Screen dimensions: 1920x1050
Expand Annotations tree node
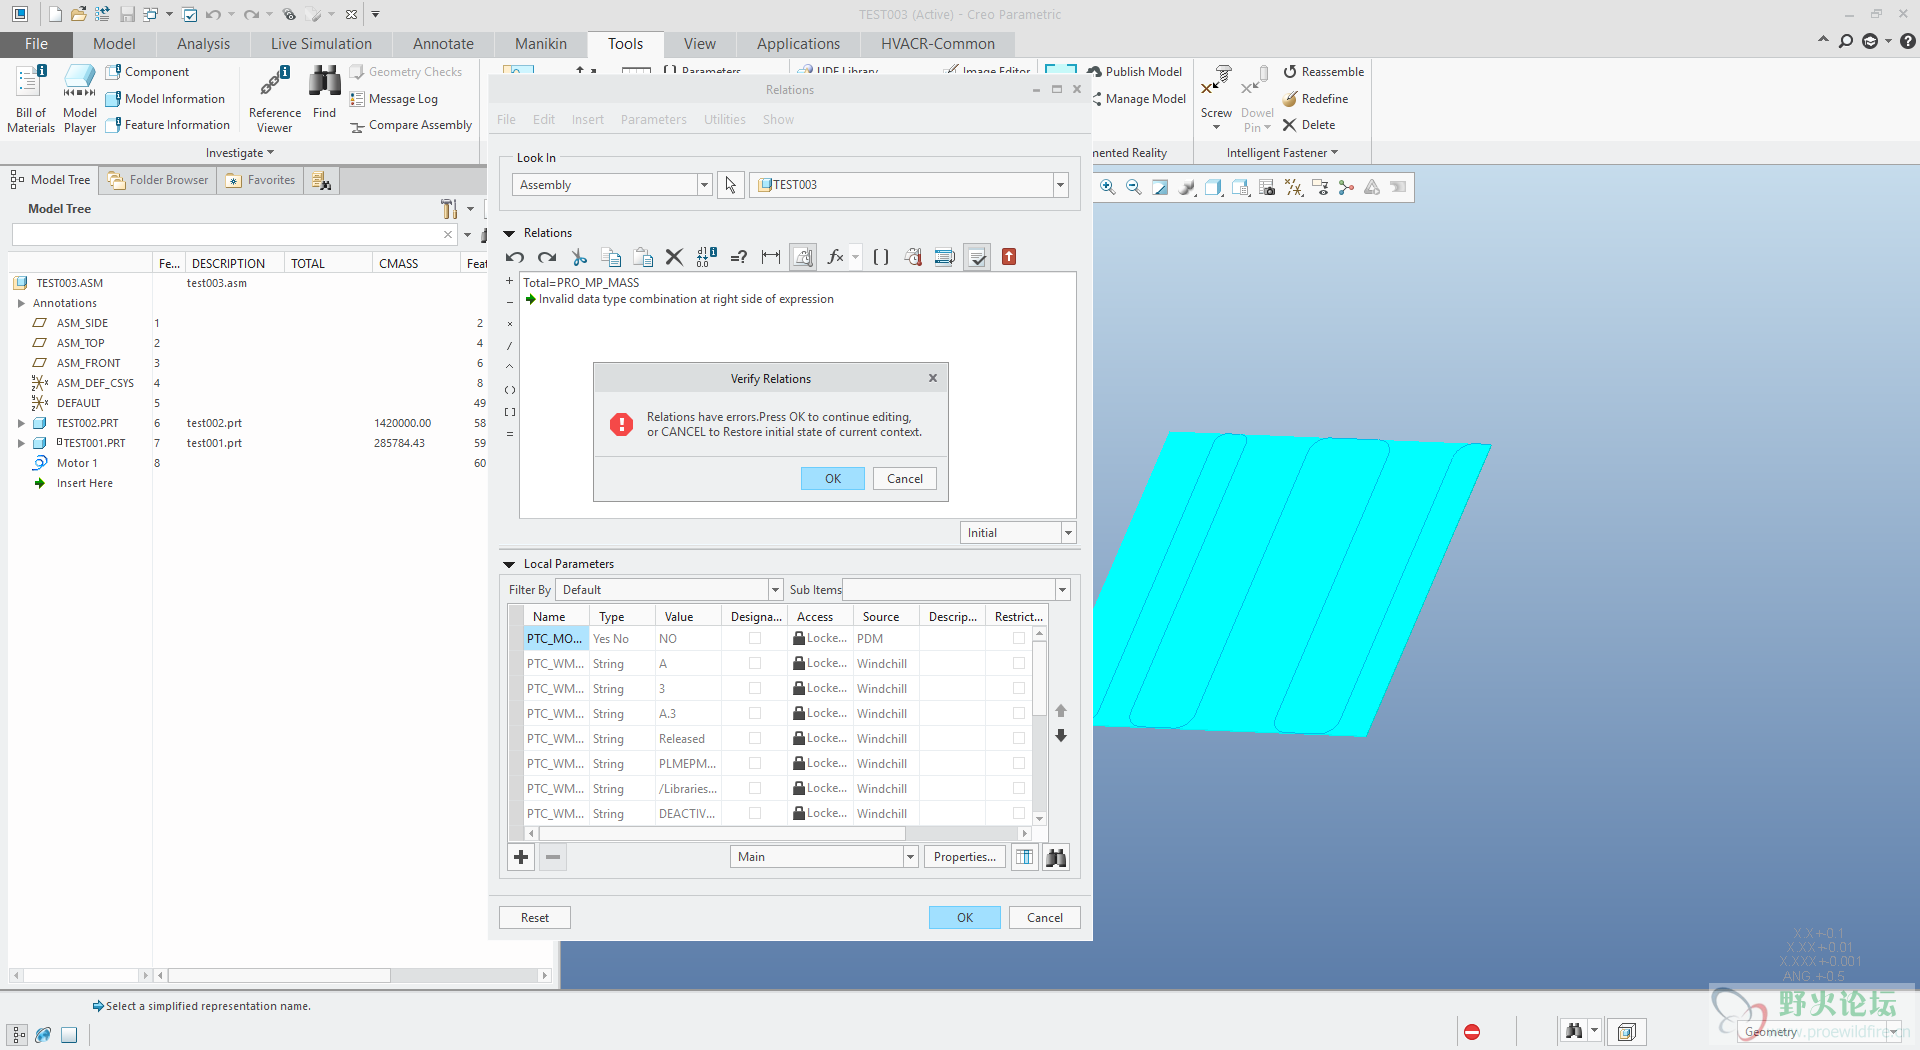[21, 303]
